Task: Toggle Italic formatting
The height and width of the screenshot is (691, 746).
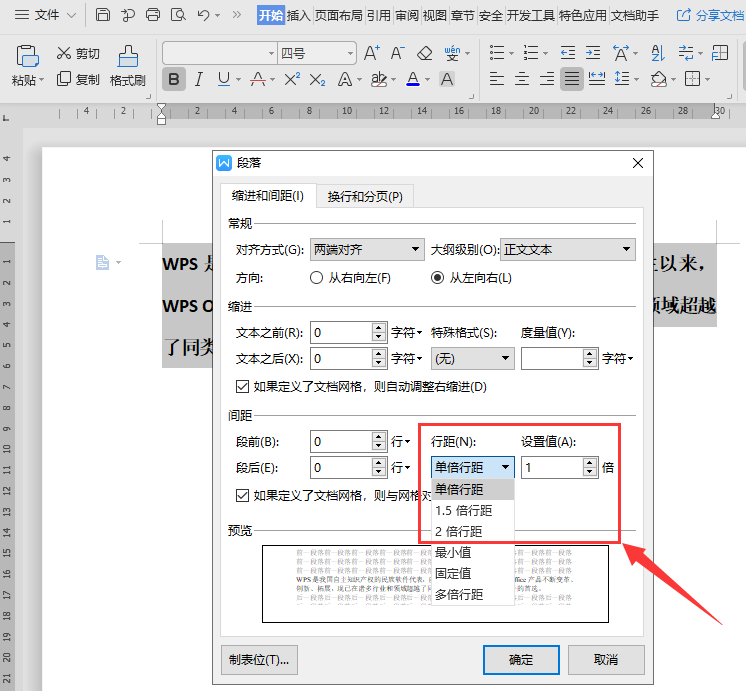Action: 199,79
